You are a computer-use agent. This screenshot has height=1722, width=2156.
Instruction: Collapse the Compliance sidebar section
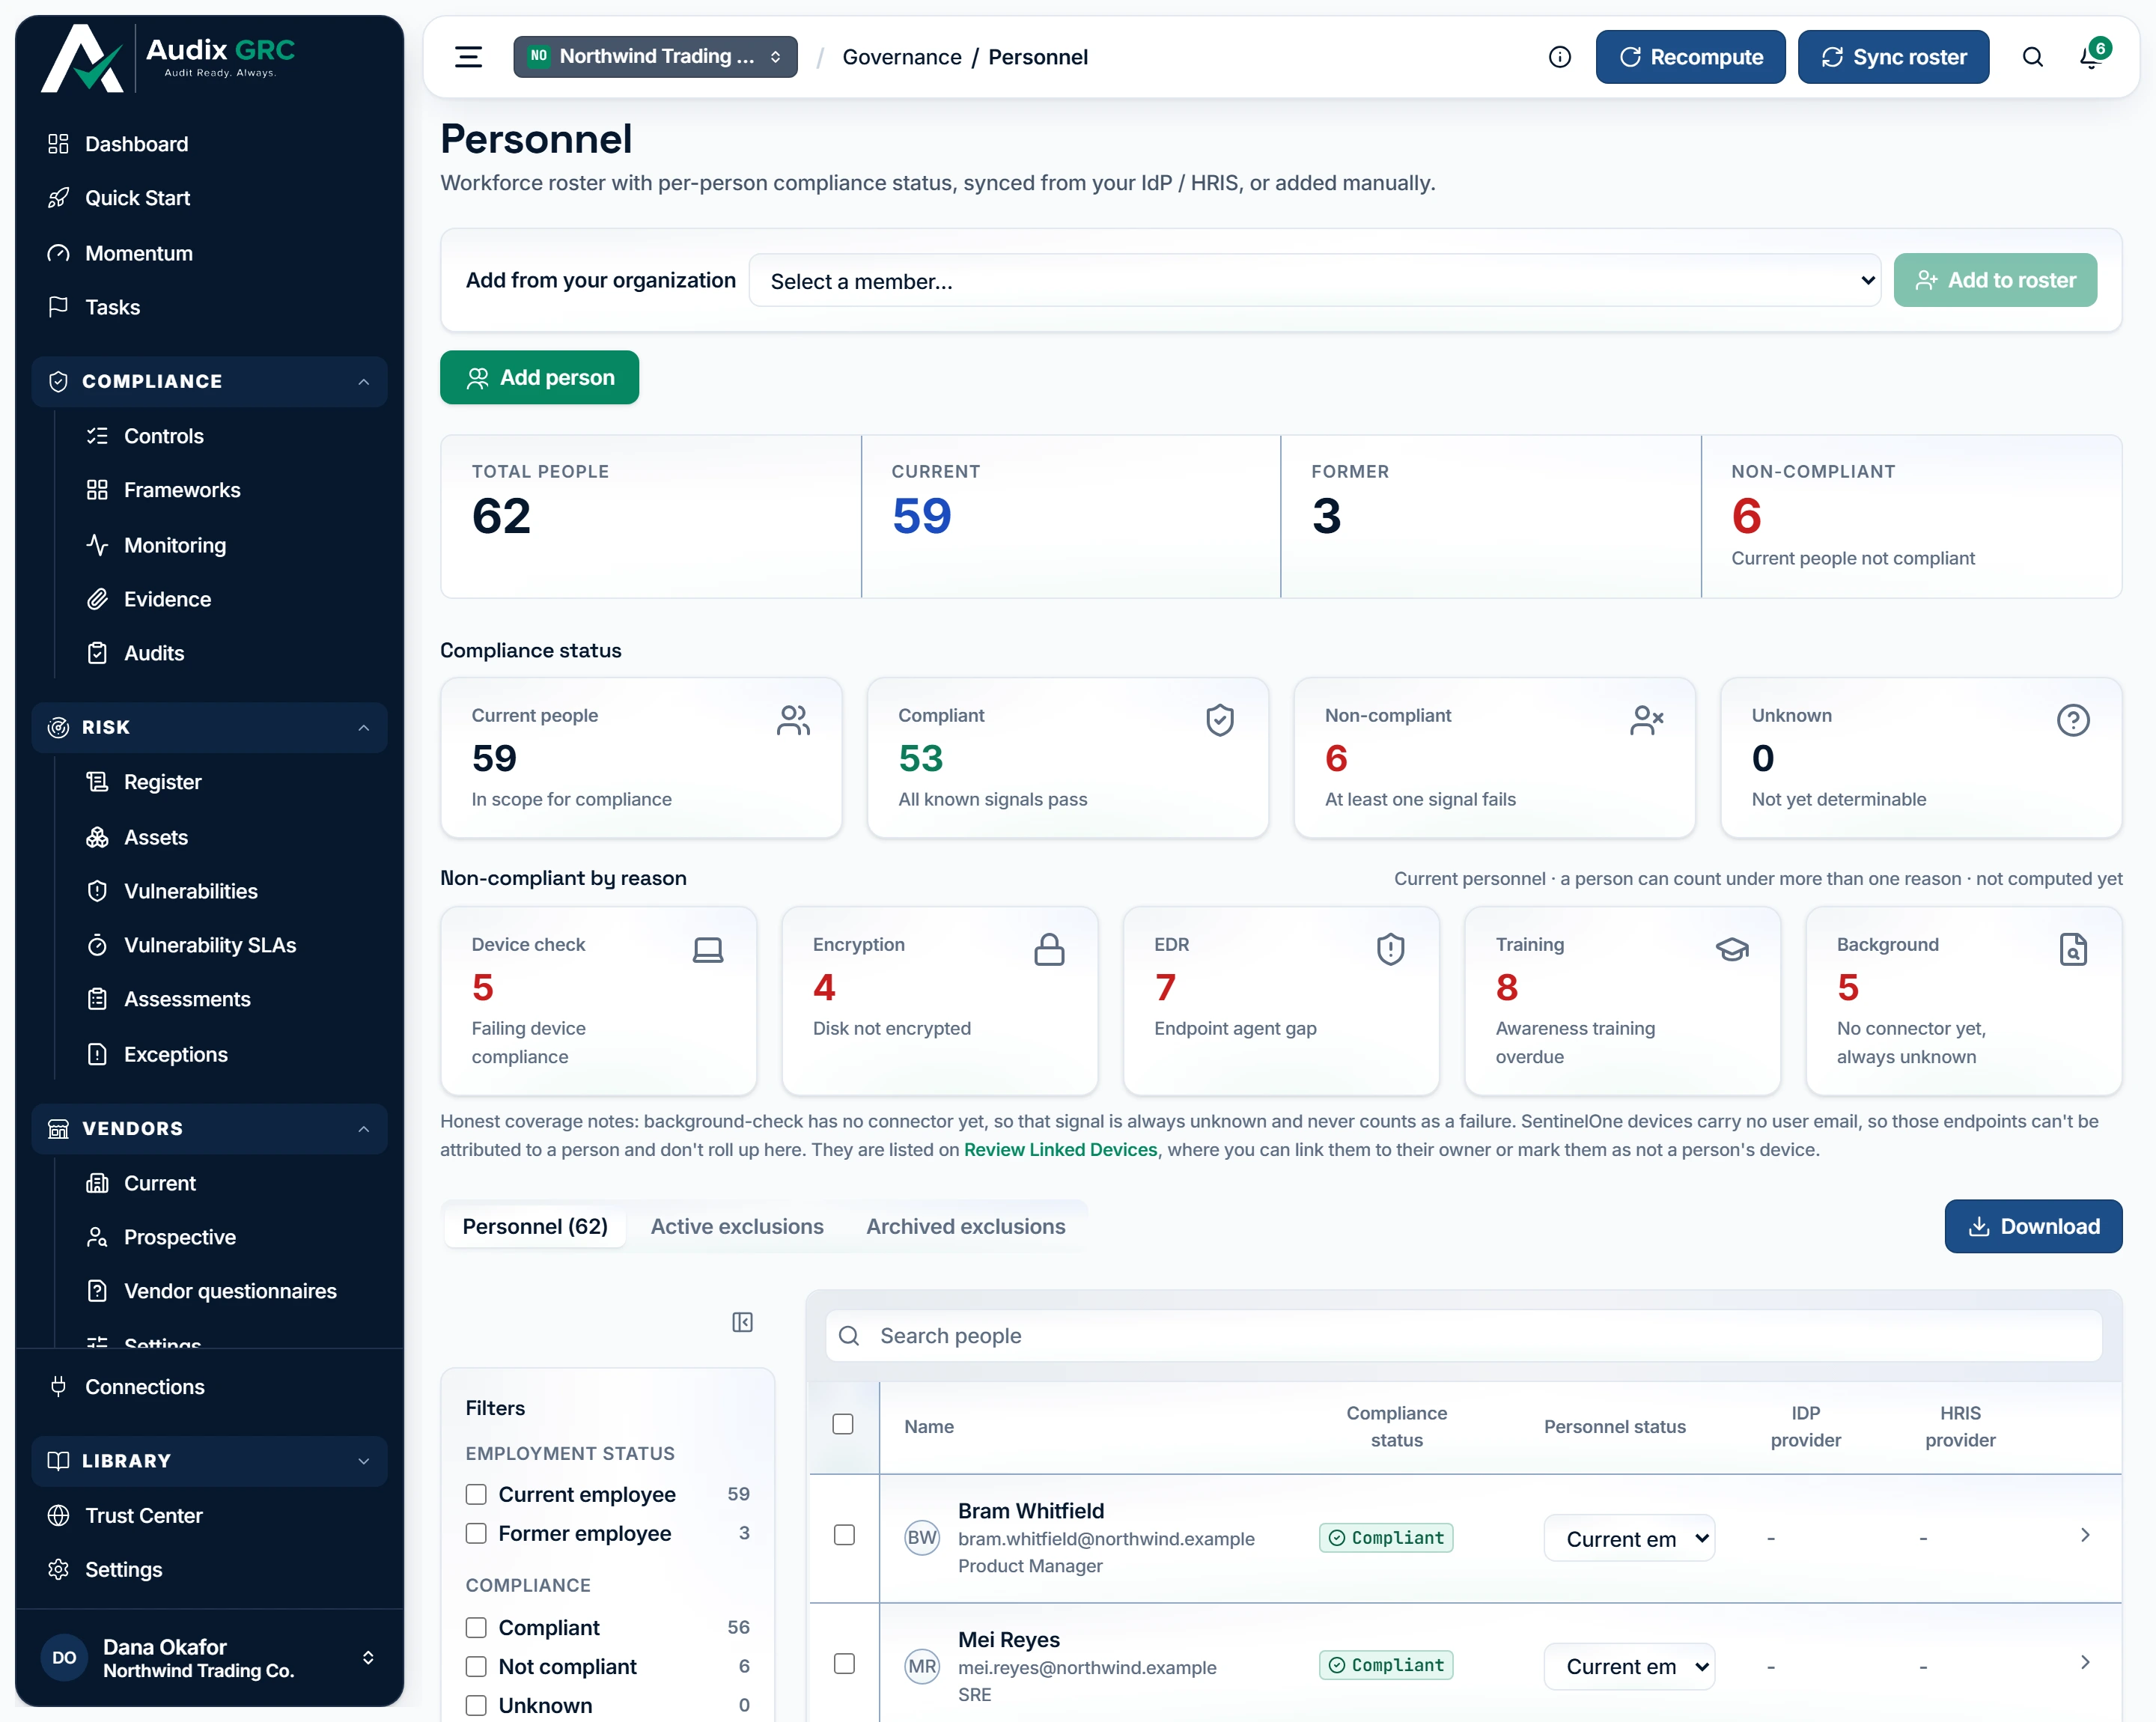pos(210,382)
